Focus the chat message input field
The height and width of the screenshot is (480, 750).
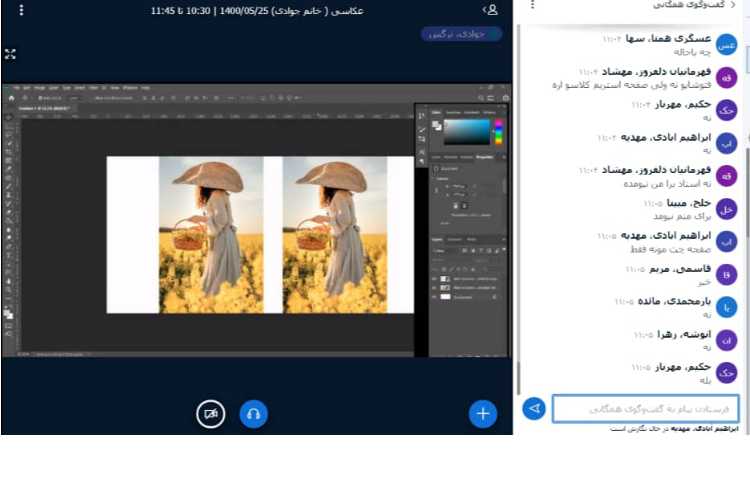[x=646, y=409]
